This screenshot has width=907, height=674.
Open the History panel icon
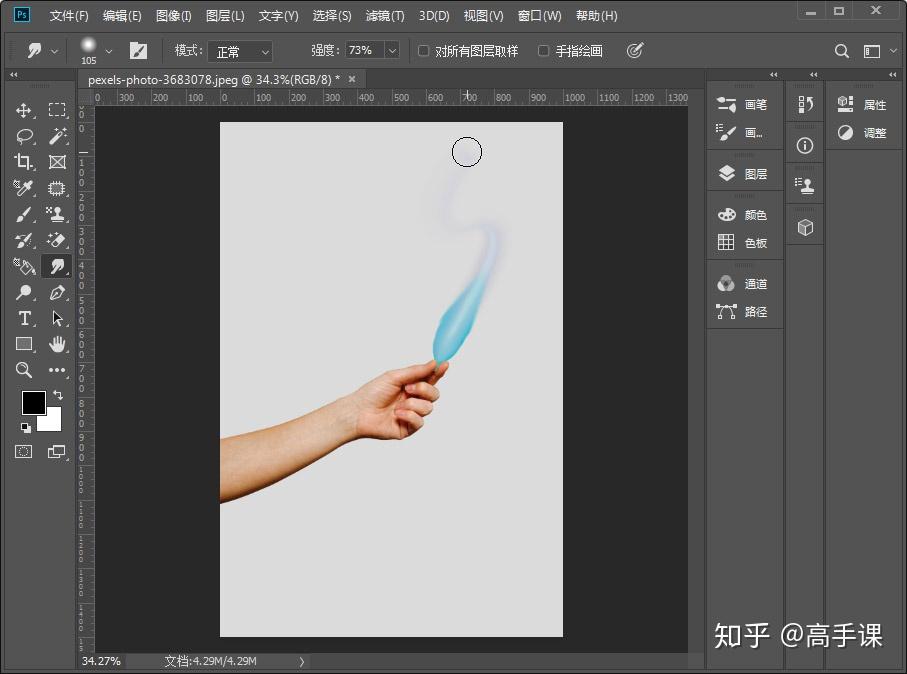805,104
